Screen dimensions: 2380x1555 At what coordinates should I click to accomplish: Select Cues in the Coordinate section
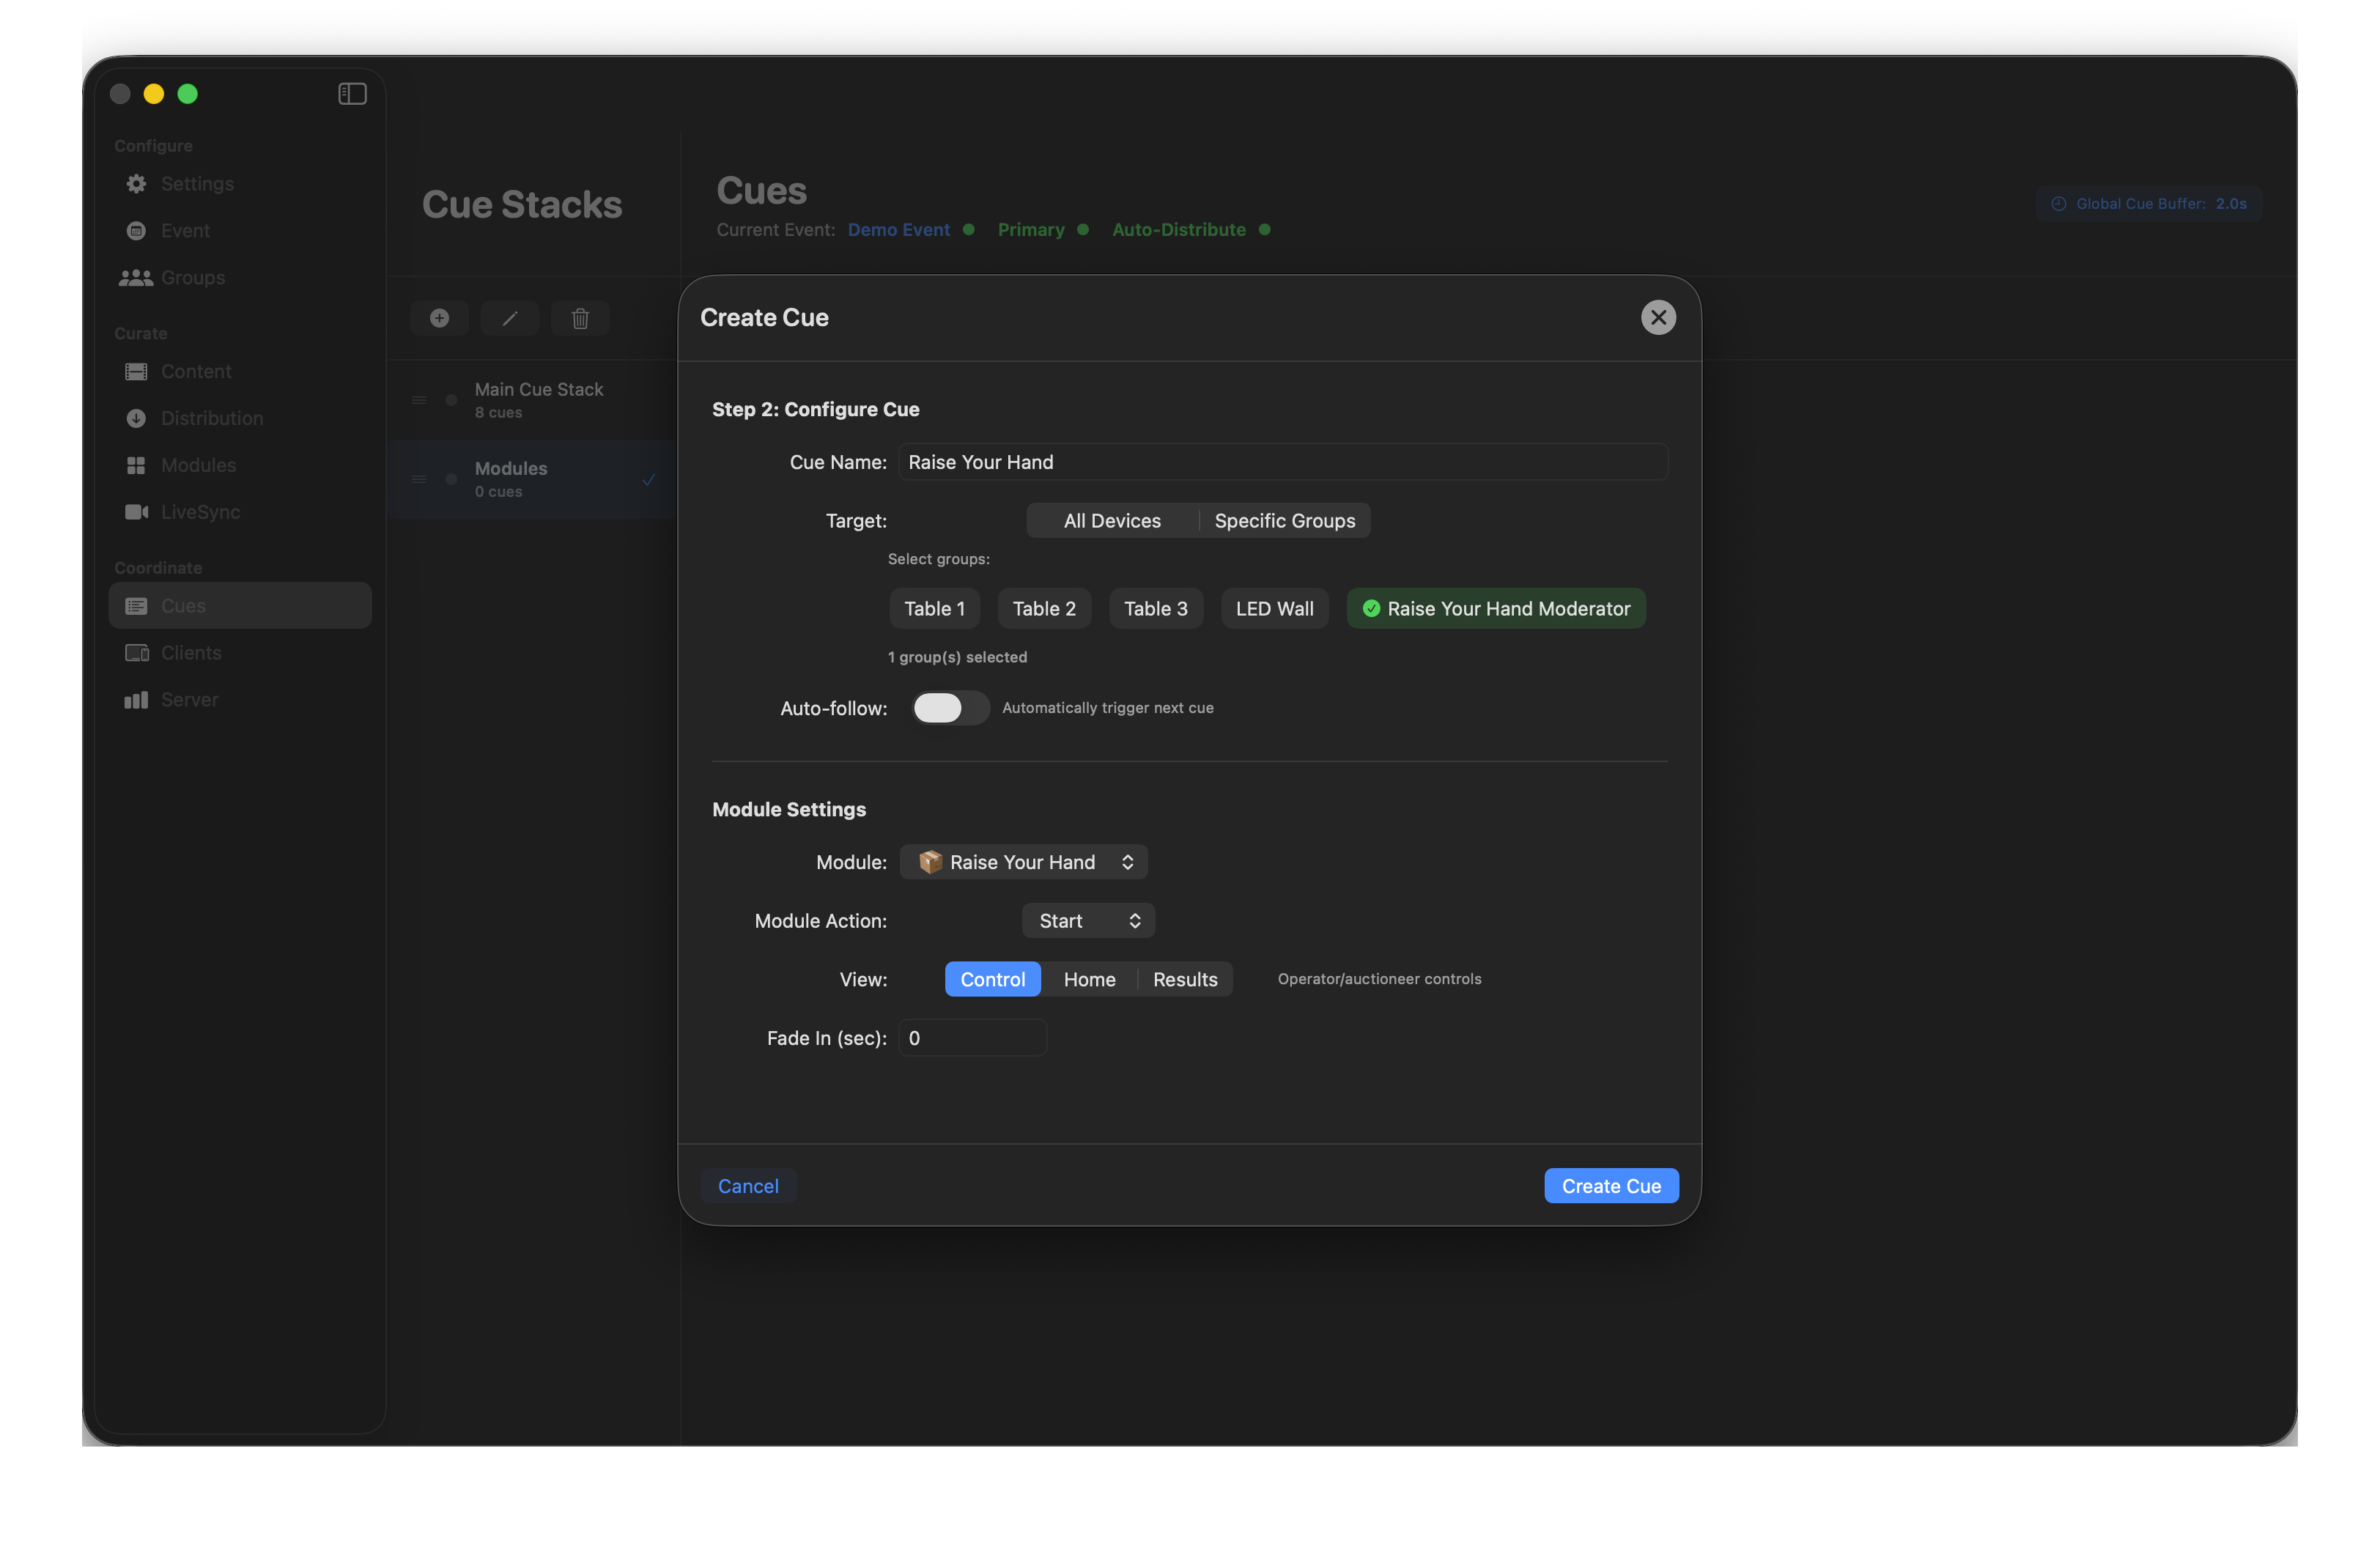click(240, 606)
